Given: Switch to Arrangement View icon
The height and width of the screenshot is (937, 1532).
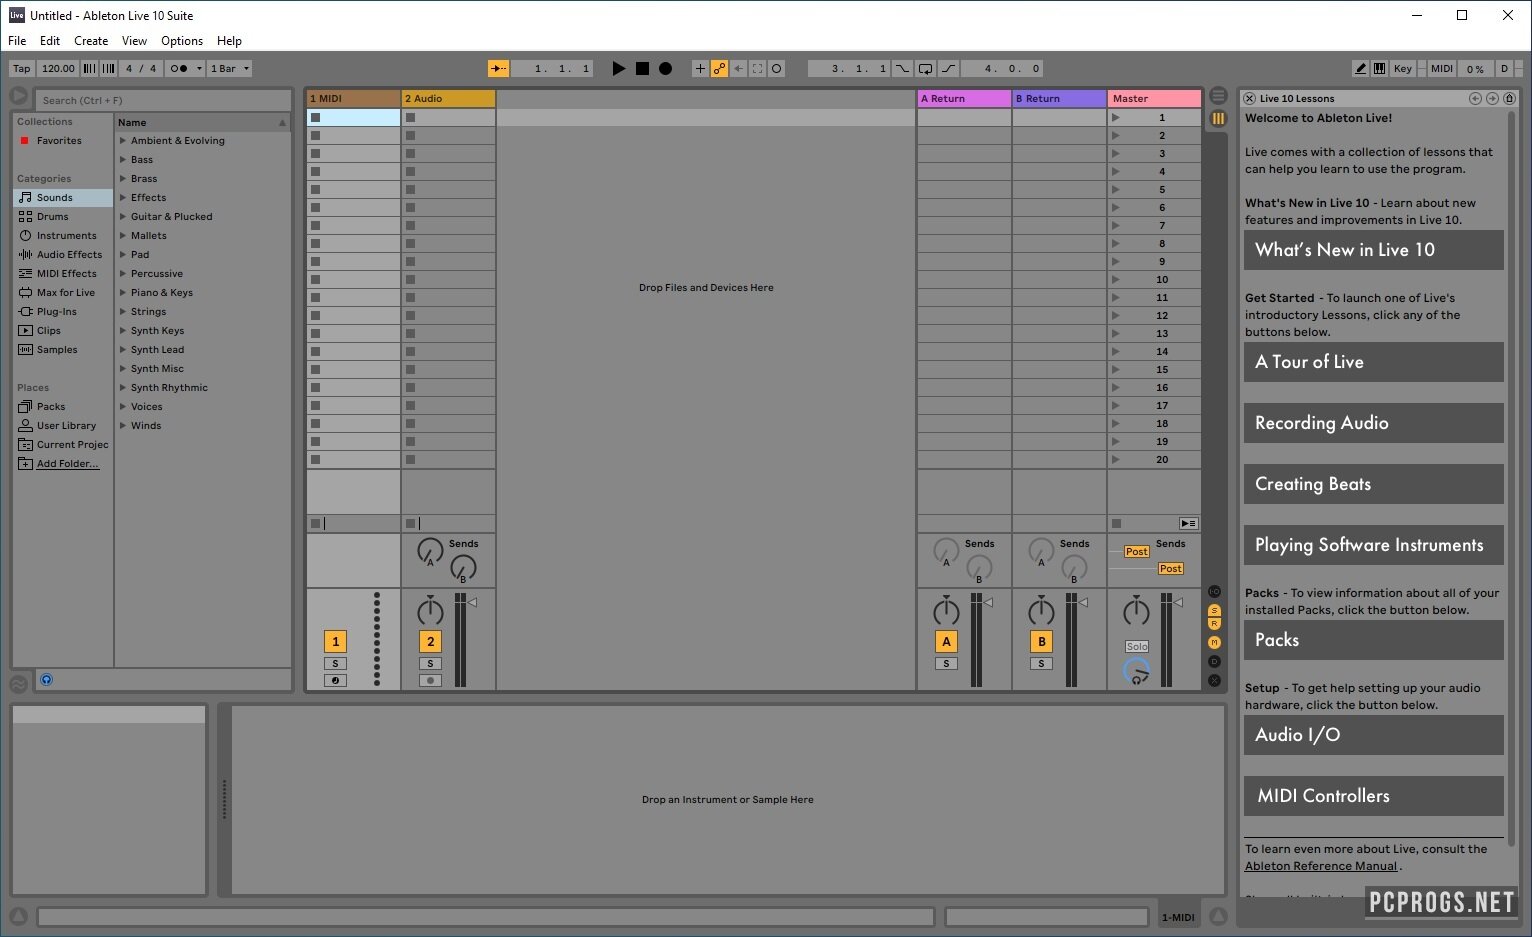Looking at the screenshot, I should (x=1218, y=96).
